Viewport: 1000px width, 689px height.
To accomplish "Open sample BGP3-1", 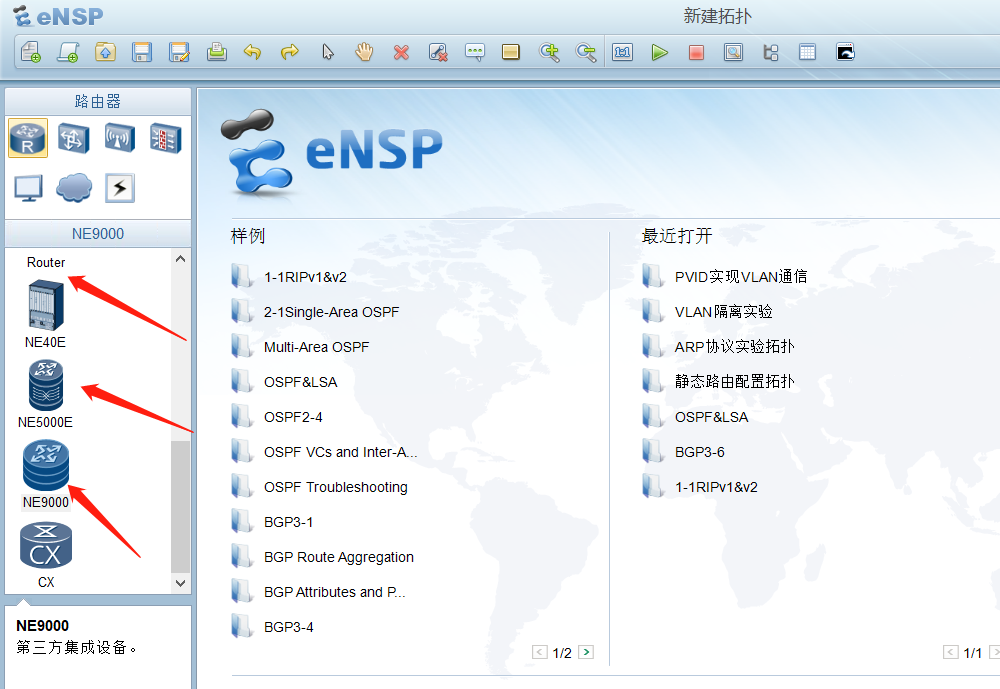I will click(x=288, y=522).
